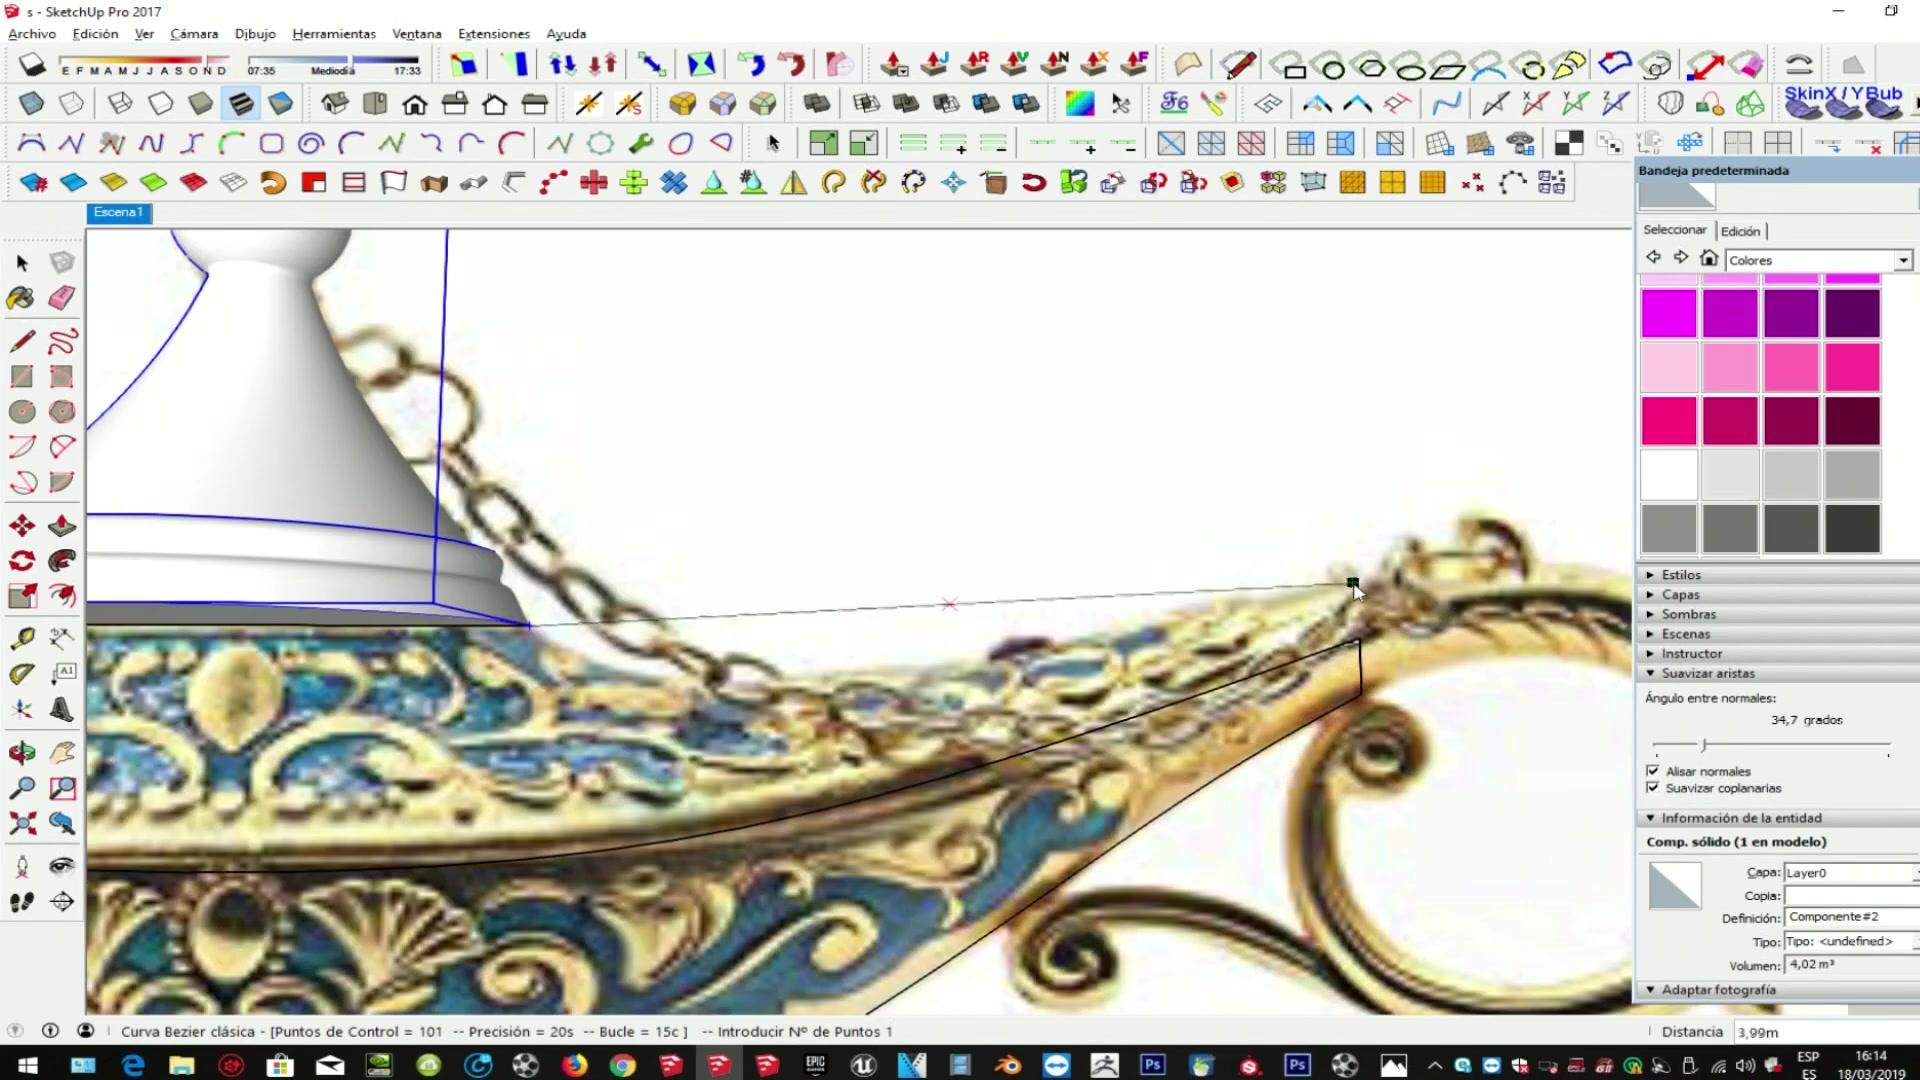The width and height of the screenshot is (1920, 1080).
Task: Click the Orbit tool icon
Action: (22, 752)
